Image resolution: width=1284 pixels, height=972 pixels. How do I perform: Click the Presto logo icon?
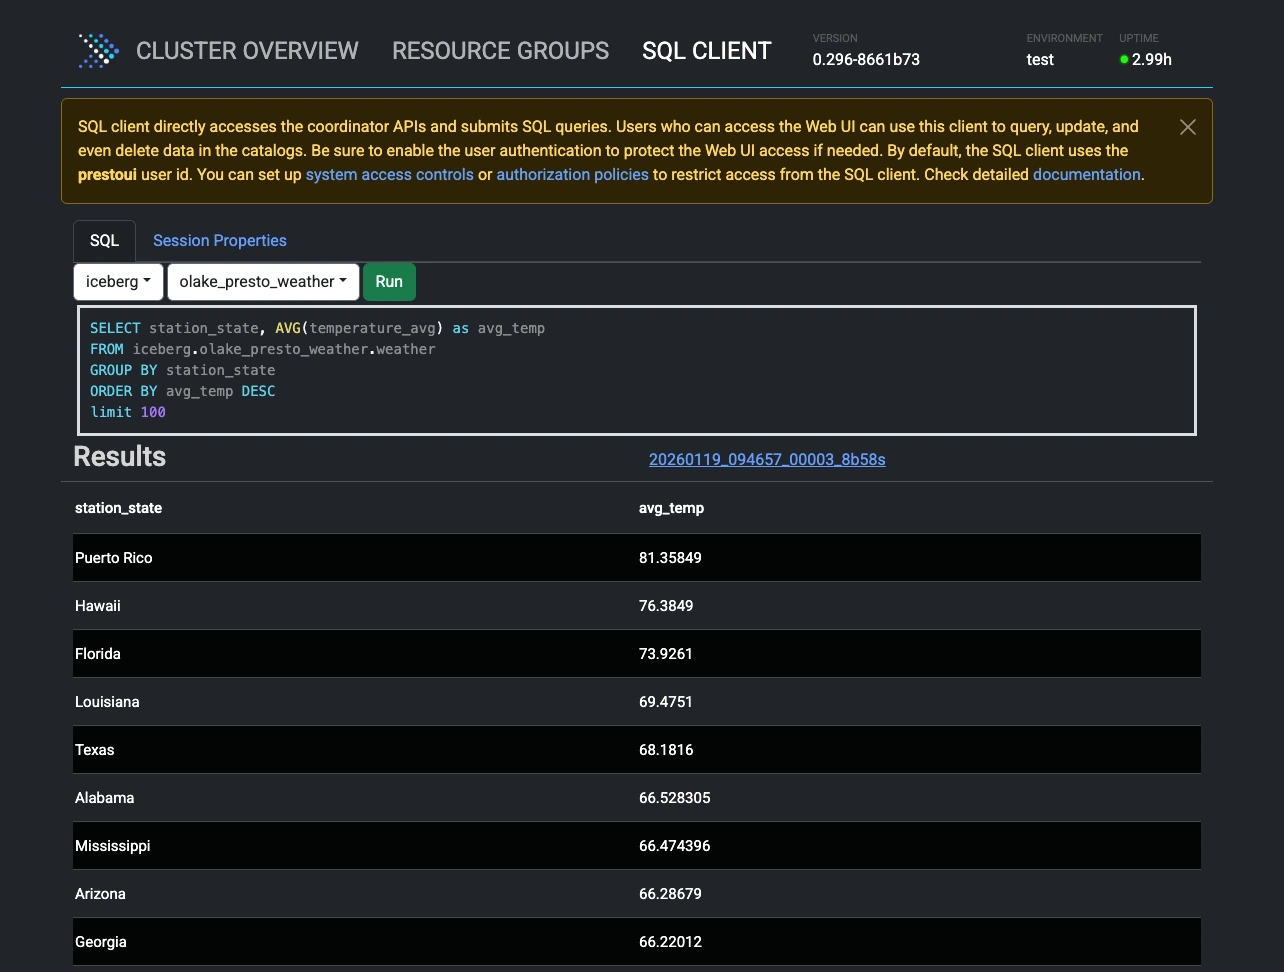pos(99,51)
